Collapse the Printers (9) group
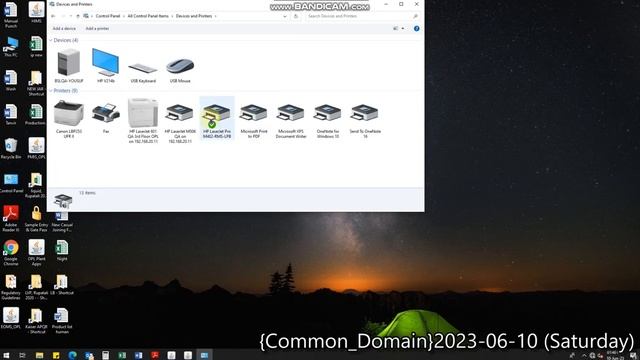Screen dimensions: 640x360 point(51,91)
